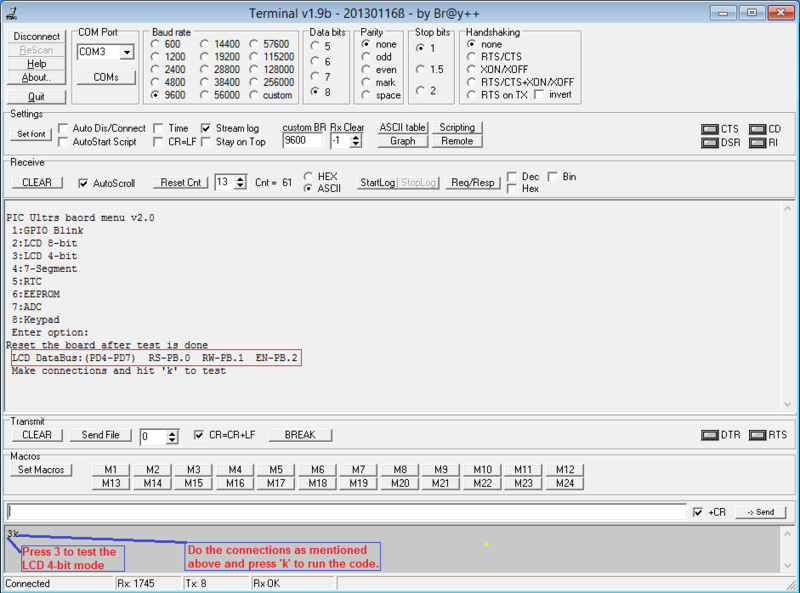Viewport: 800px width, 593px height.
Task: Enable Stay on Top
Action: click(x=206, y=142)
